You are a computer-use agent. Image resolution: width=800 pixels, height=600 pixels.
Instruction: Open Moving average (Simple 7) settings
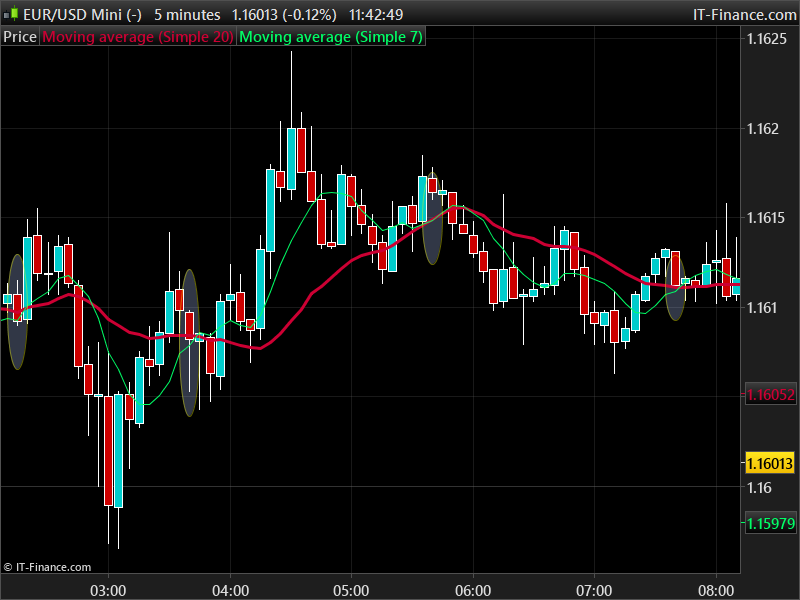[331, 37]
